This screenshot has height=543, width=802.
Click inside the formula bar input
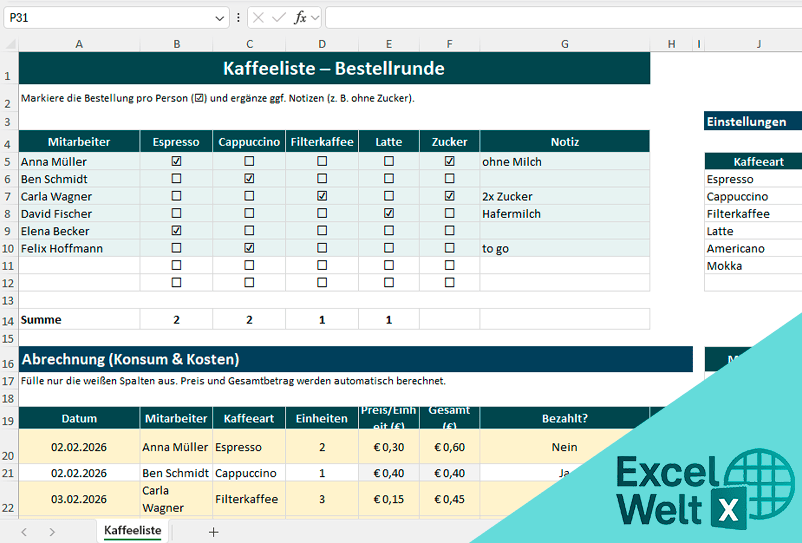pyautogui.click(x=560, y=17)
